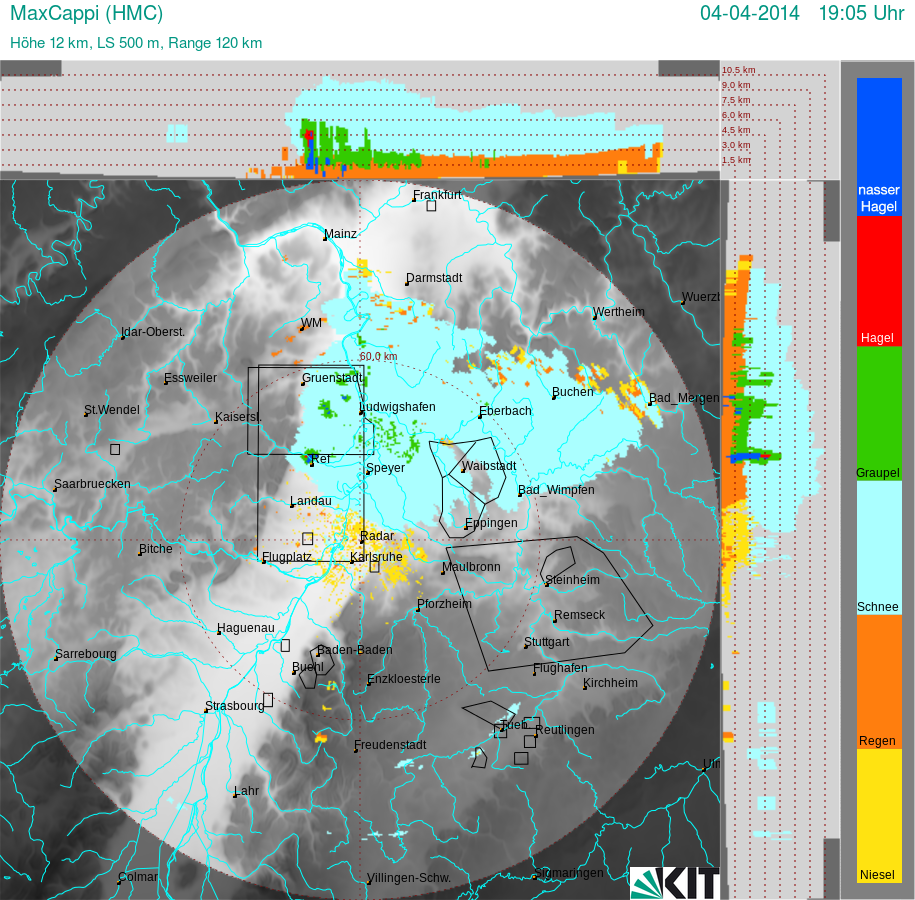This screenshot has width=915, height=900.
Task: Click the orange Regen legend swatch
Action: 879,680
